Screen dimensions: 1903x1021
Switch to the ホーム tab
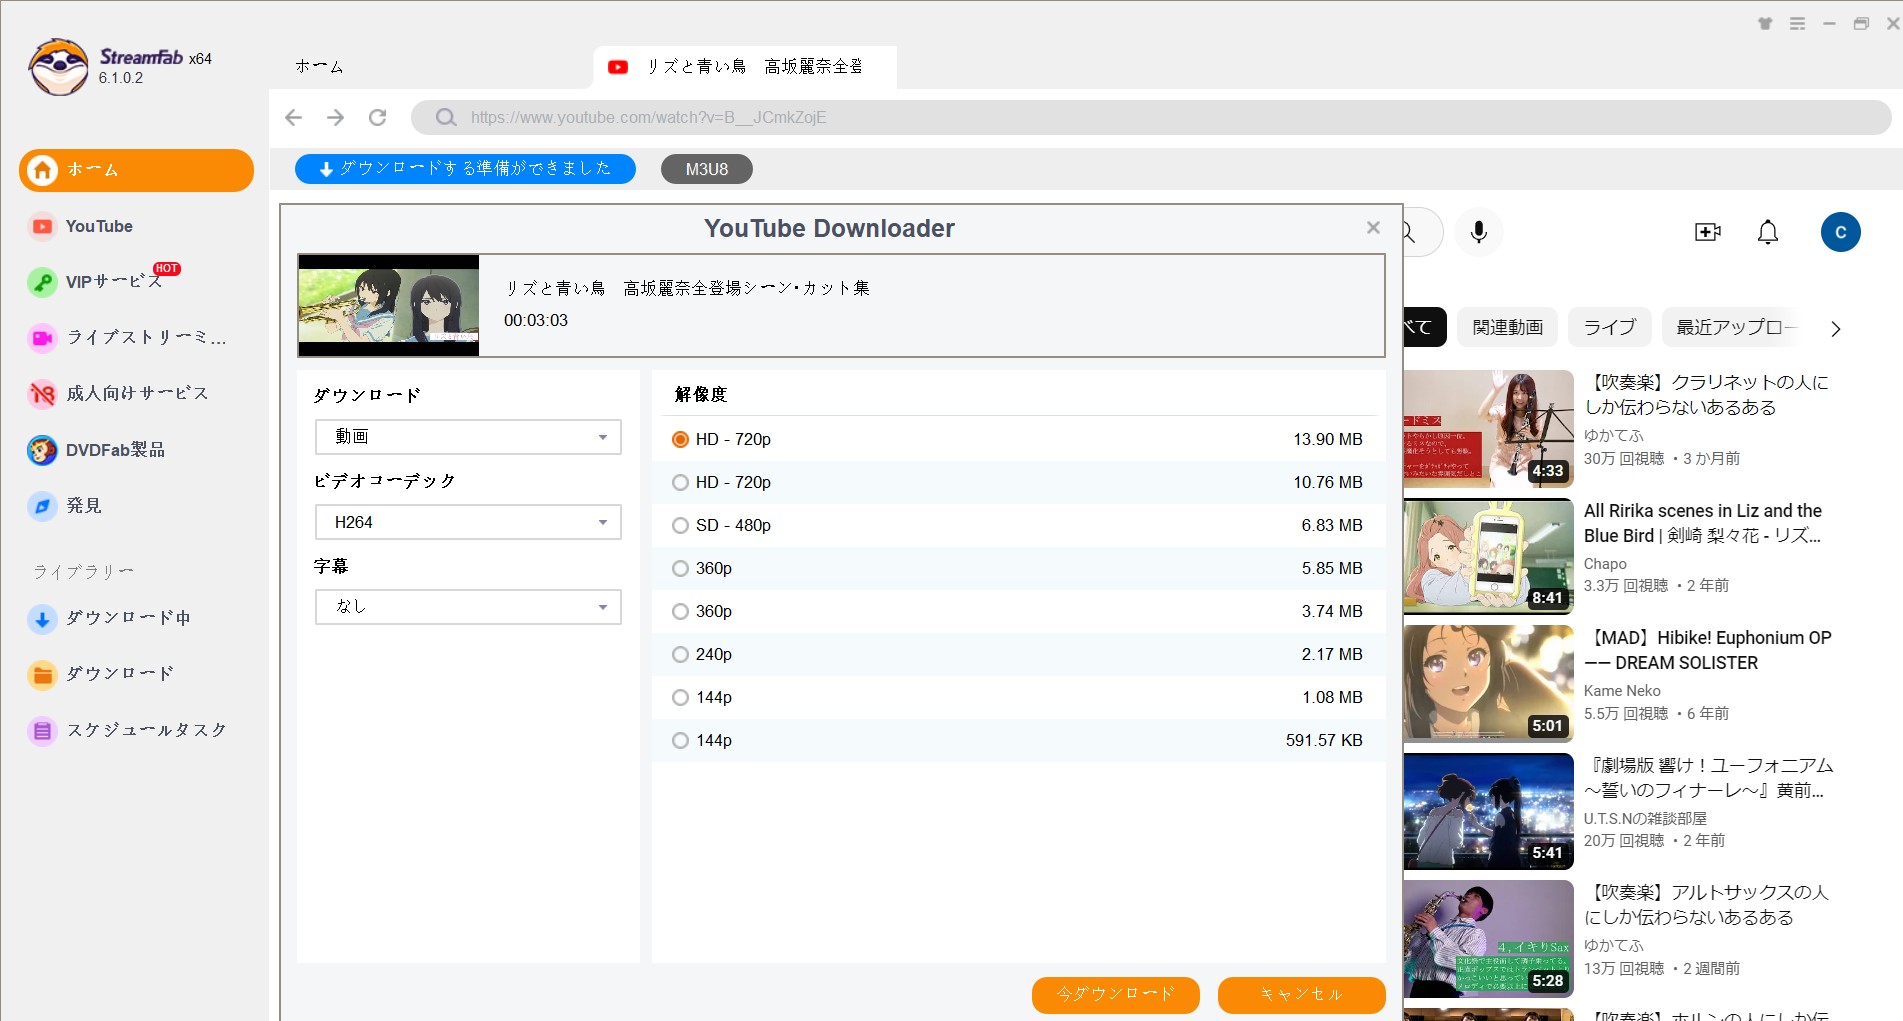(x=320, y=67)
